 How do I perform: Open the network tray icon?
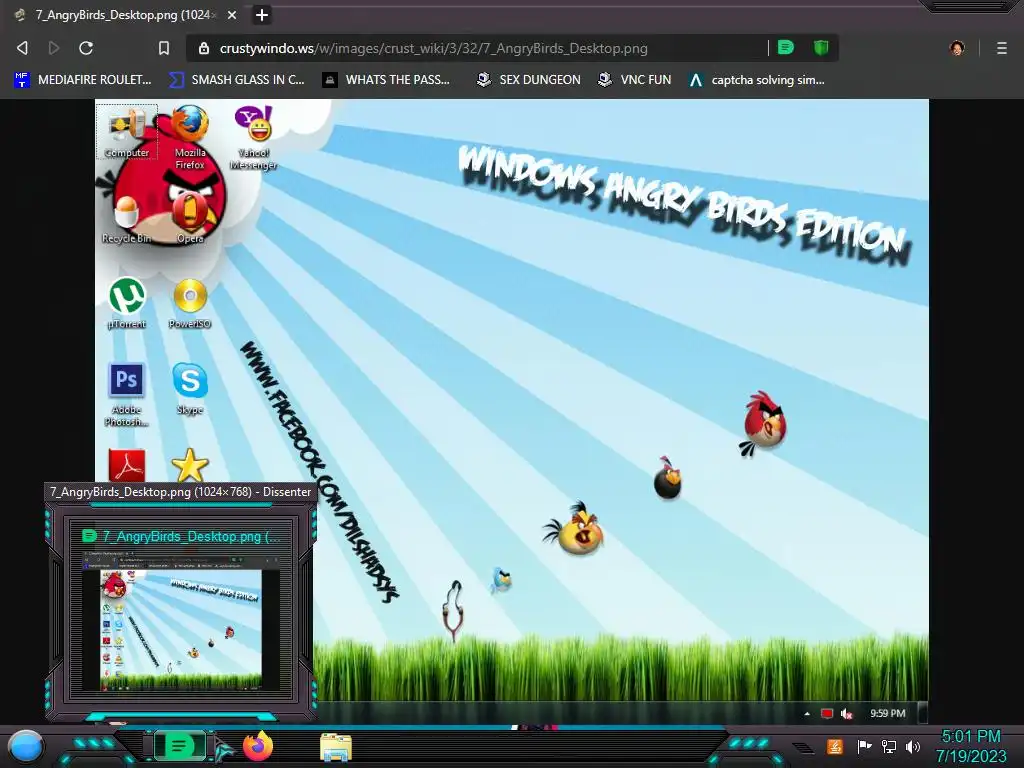tap(889, 746)
